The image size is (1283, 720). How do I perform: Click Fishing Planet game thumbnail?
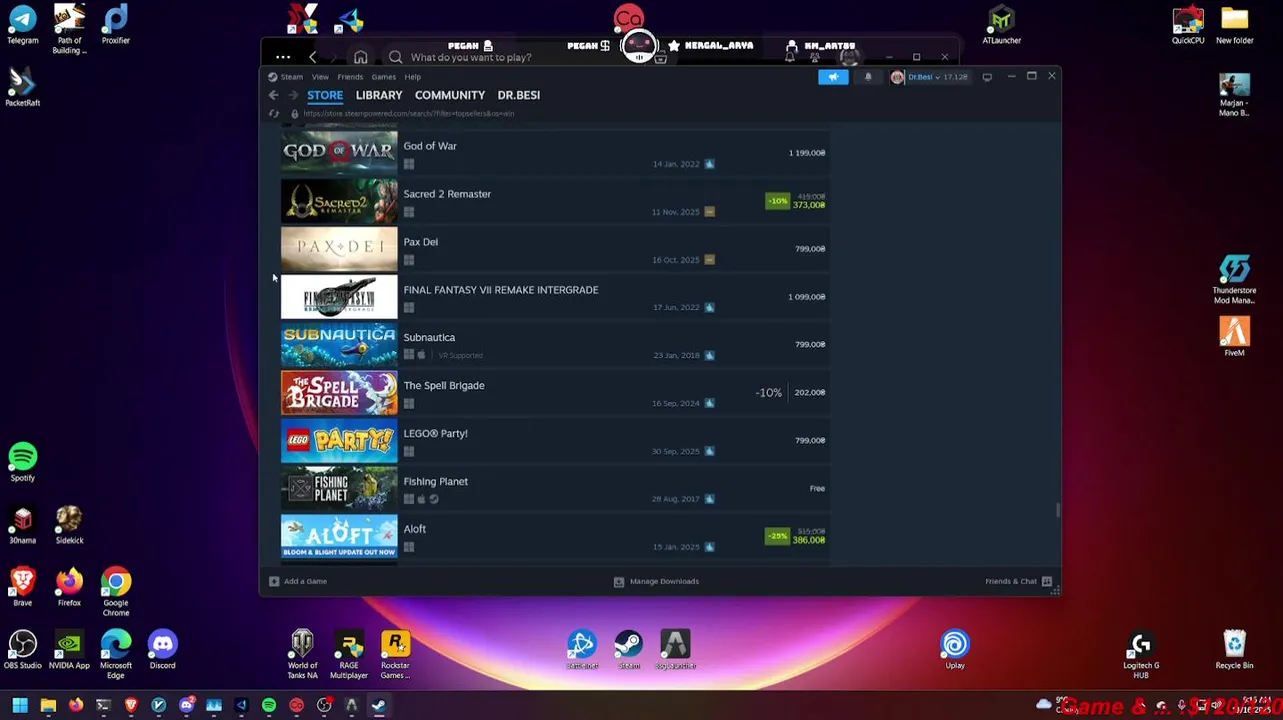339,488
